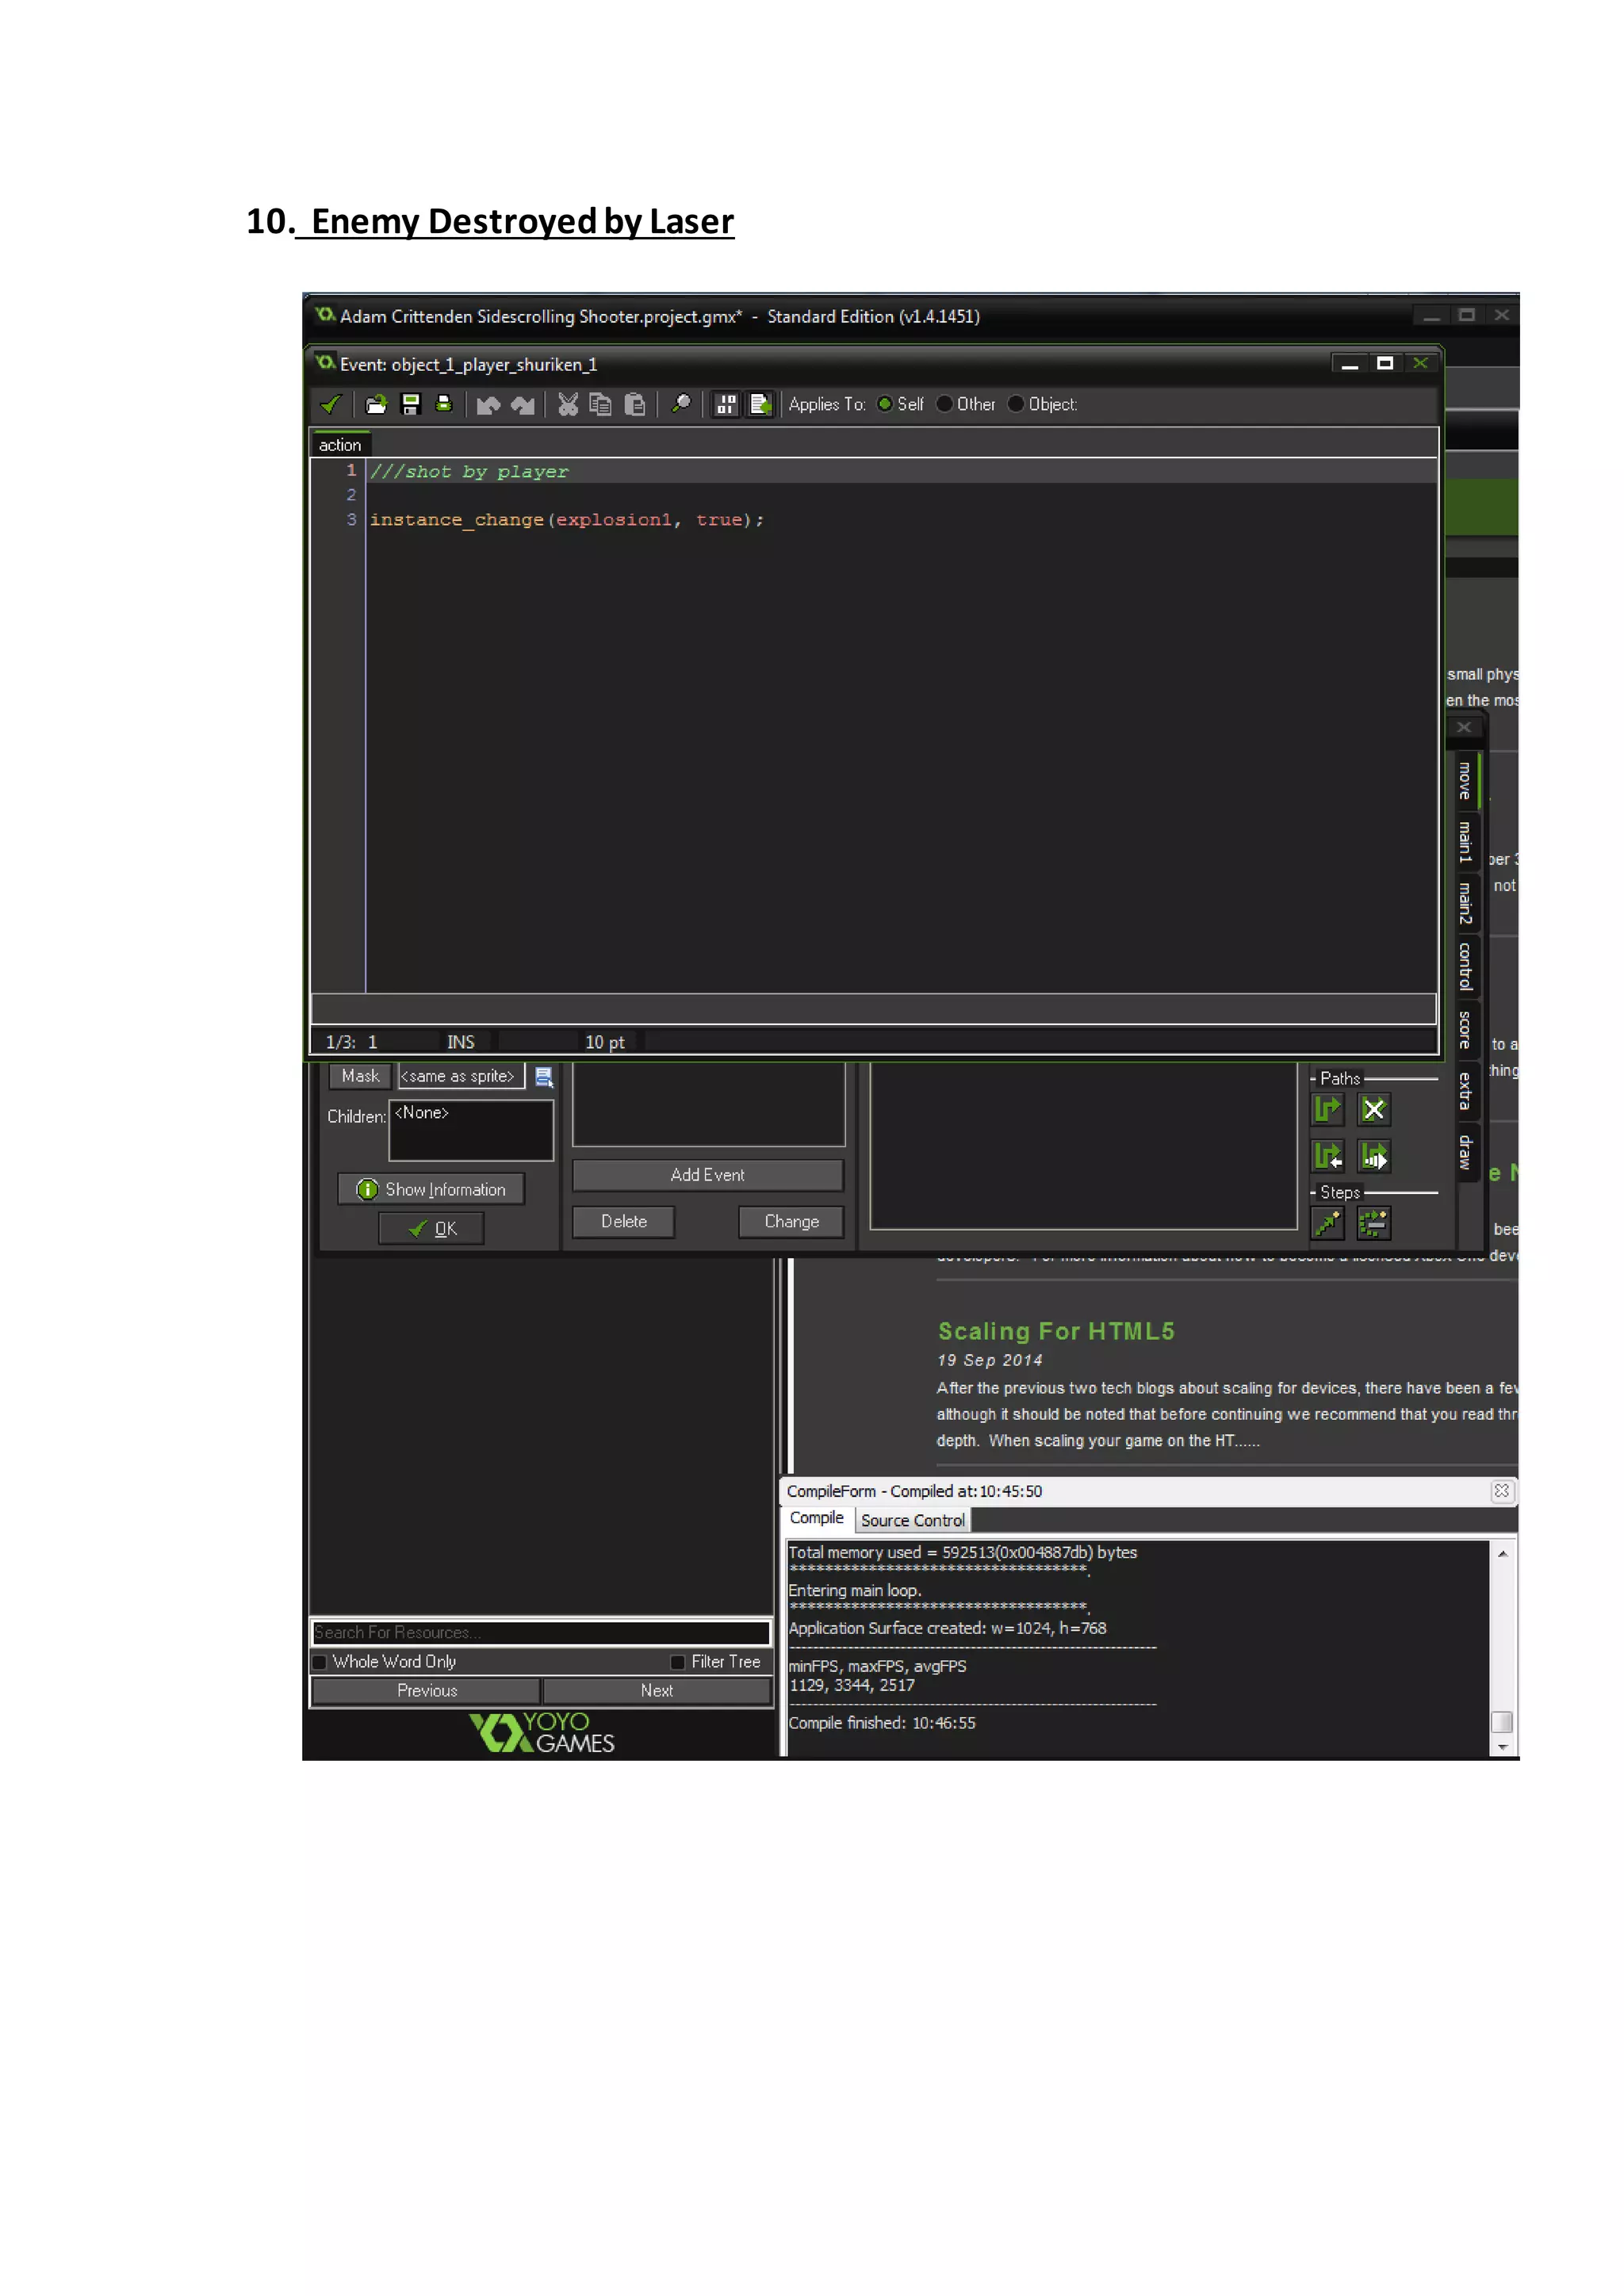This screenshot has height=2296, width=1624.
Task: Click the Add Event button
Action: click(707, 1175)
